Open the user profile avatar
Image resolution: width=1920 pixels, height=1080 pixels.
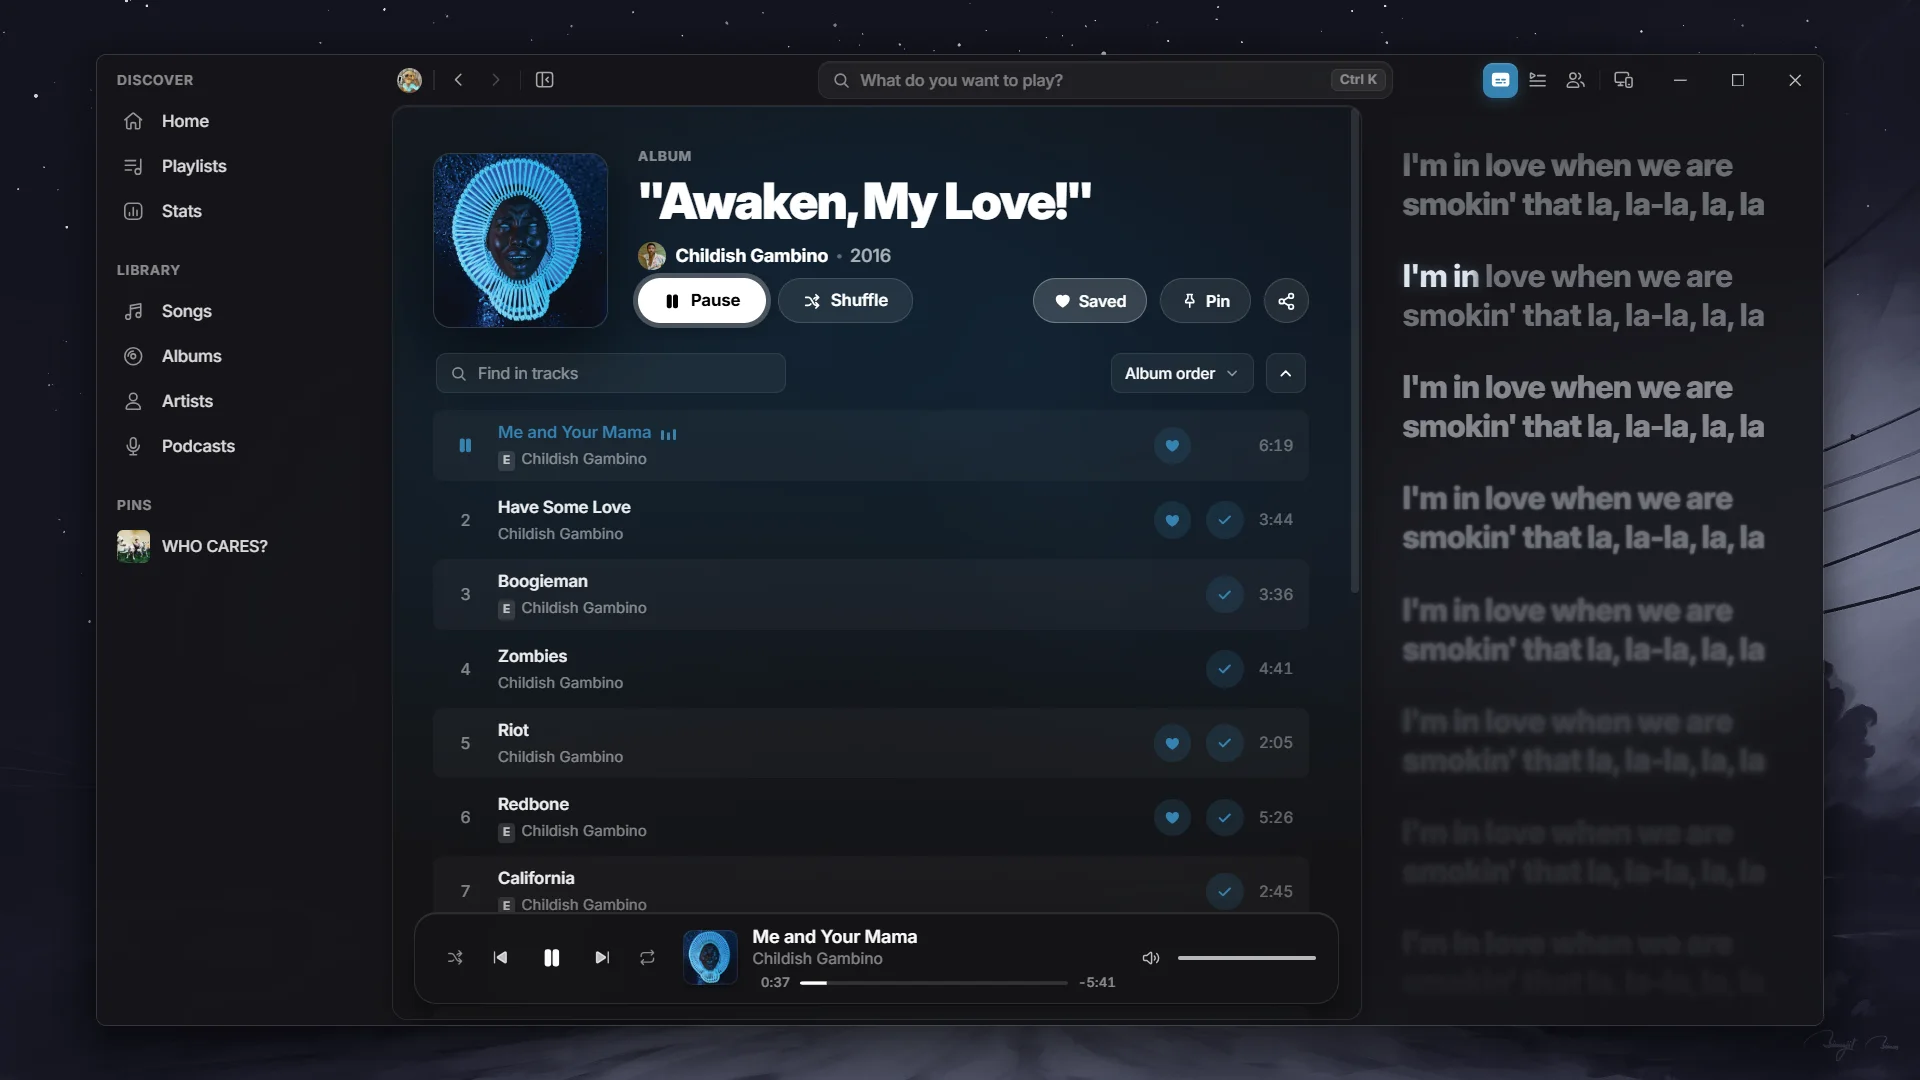pos(409,80)
